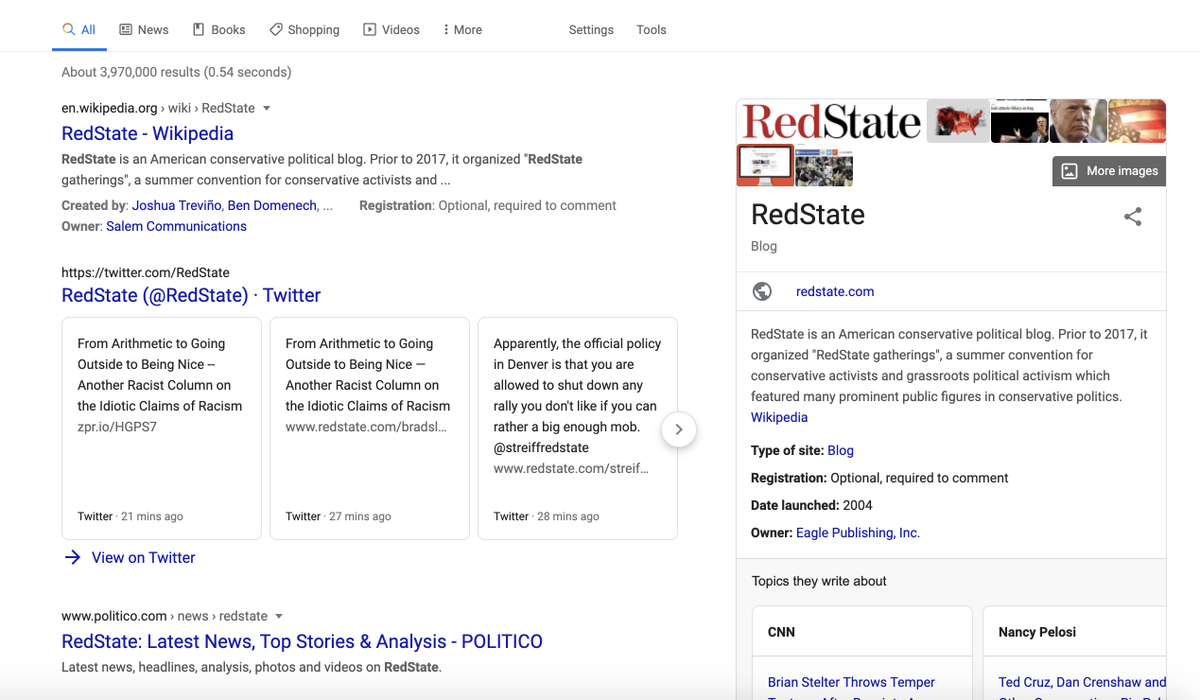Open Eagle Publishing, Inc. link
The width and height of the screenshot is (1200, 700).
click(x=858, y=533)
